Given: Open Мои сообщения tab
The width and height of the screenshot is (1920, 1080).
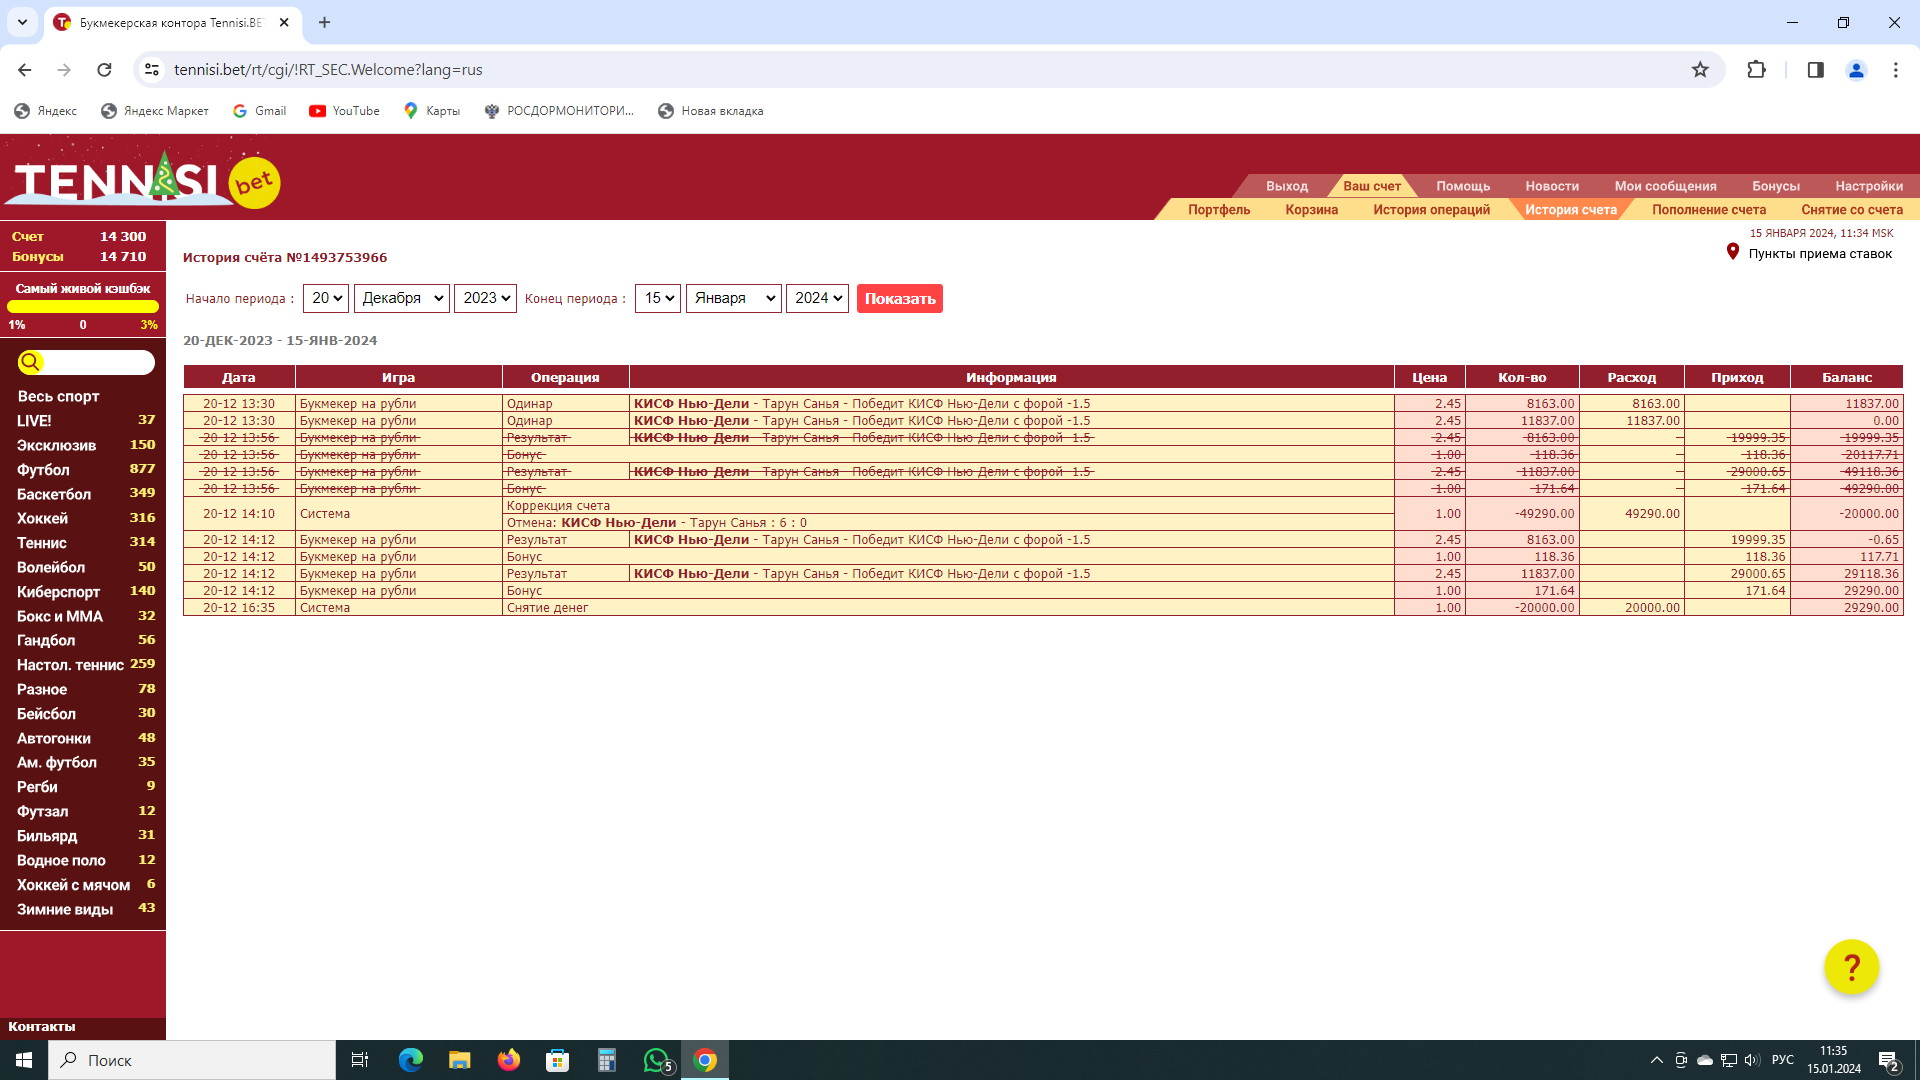Looking at the screenshot, I should pos(1665,186).
